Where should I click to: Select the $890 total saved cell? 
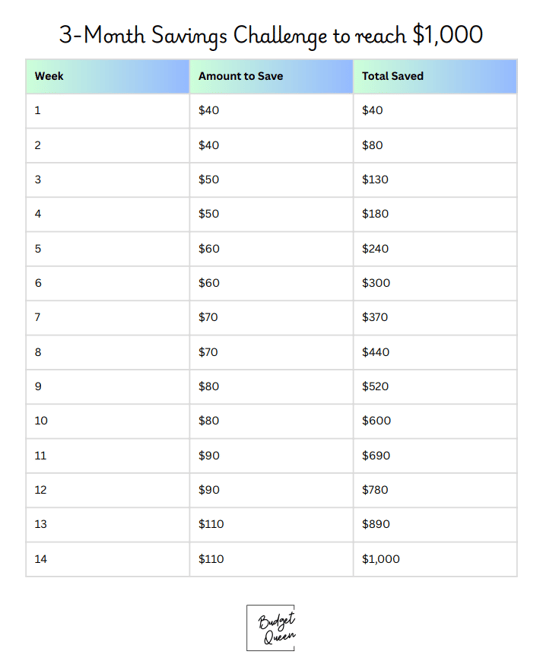(435, 525)
